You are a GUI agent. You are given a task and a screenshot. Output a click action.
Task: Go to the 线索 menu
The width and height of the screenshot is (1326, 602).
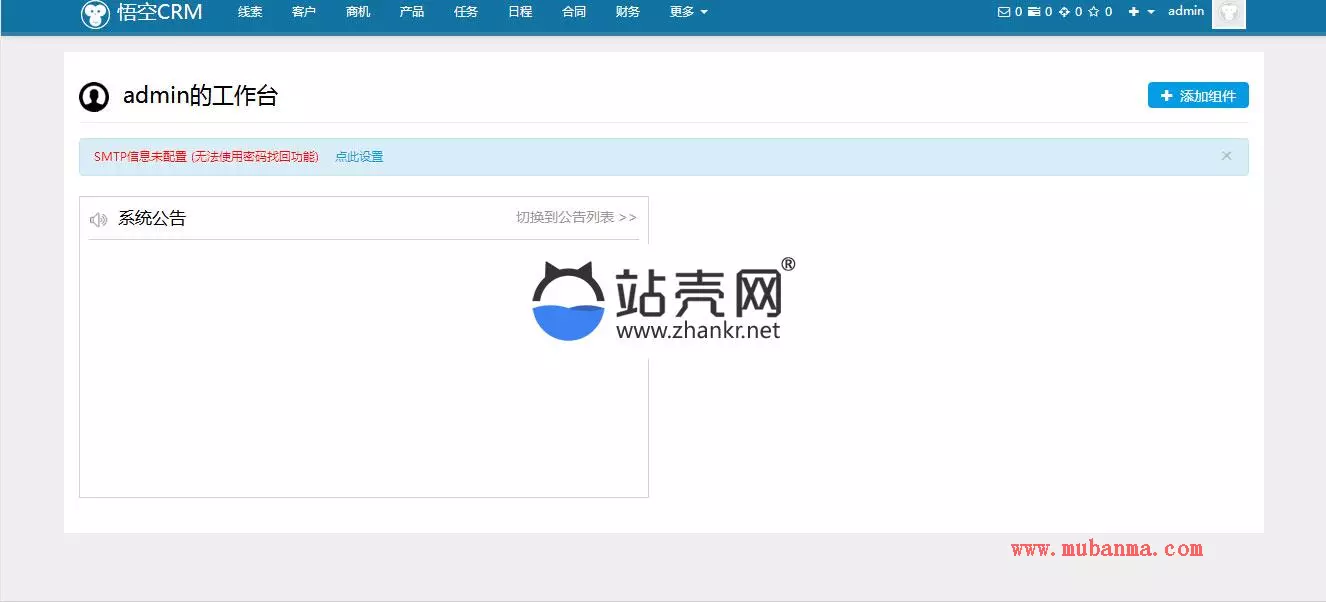click(250, 12)
